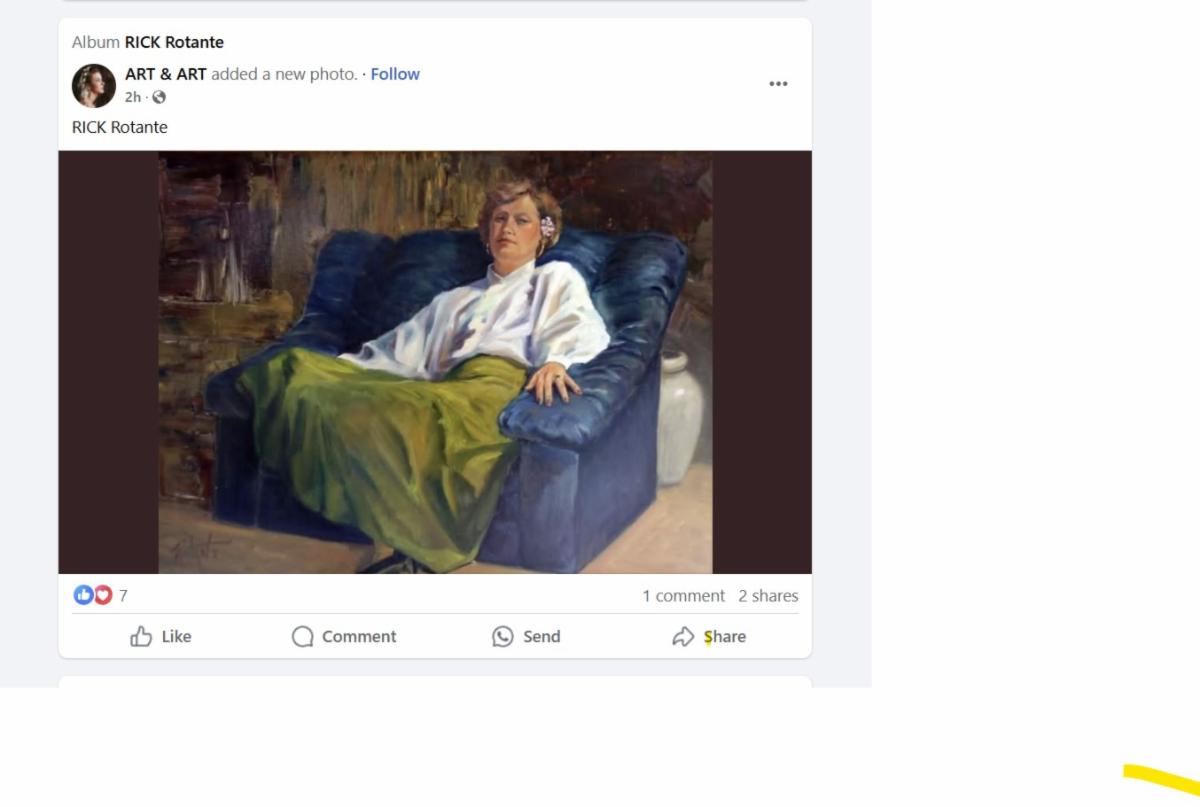
Task: Open the RICK Rotante album link
Action: 174,42
